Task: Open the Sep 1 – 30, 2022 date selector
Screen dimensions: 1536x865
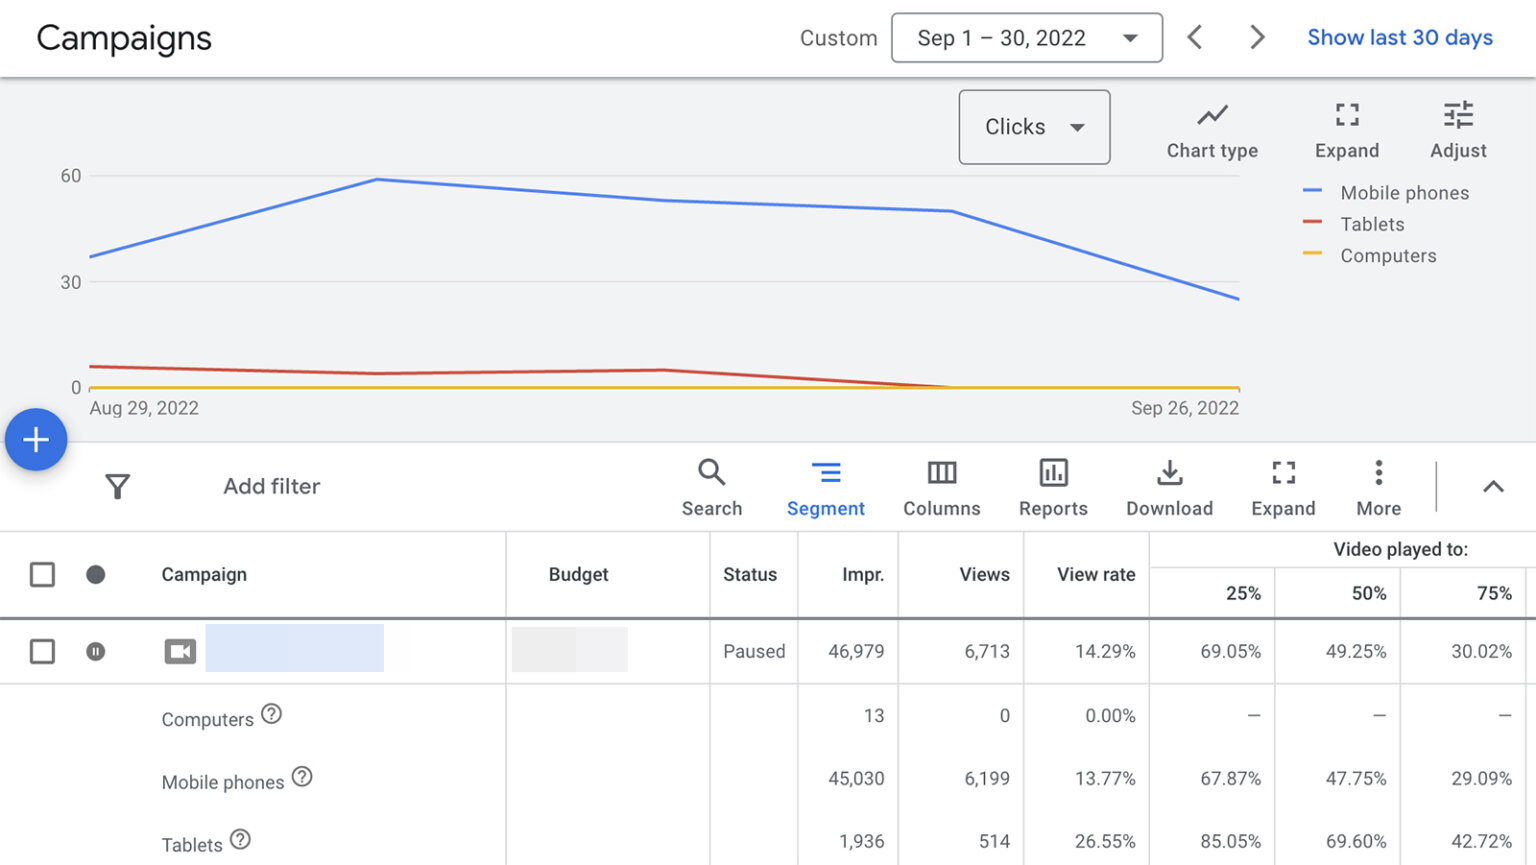Action: click(x=1026, y=37)
